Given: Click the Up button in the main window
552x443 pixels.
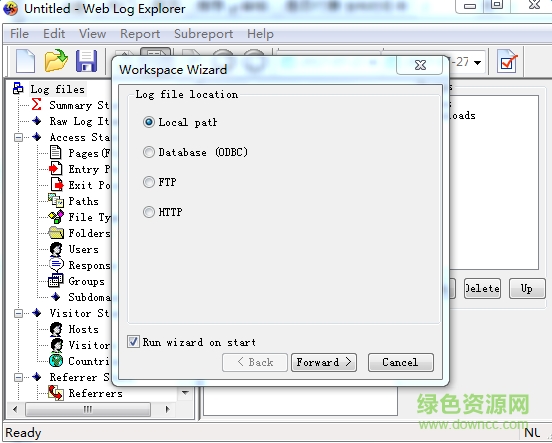Looking at the screenshot, I should tap(527, 288).
